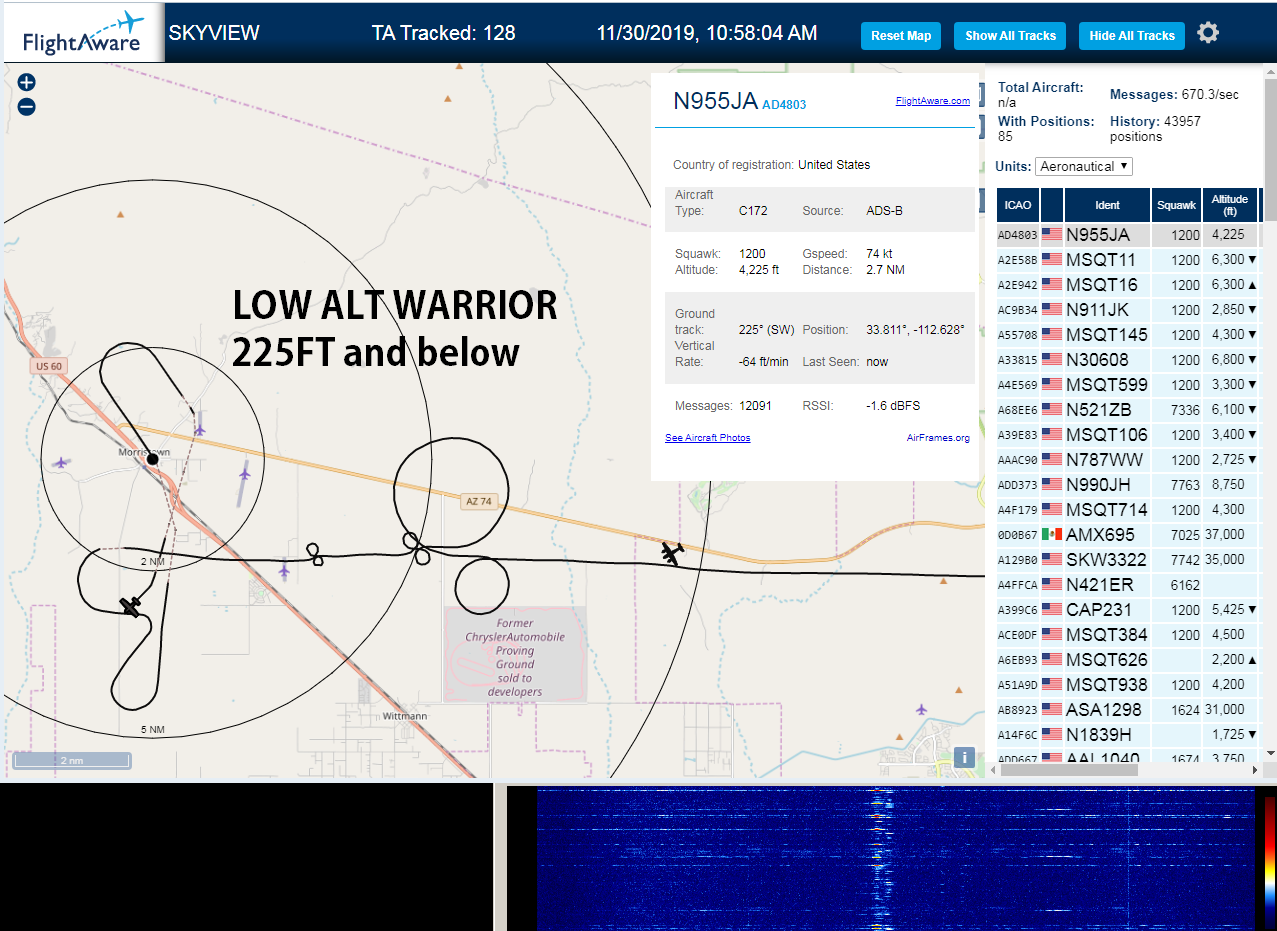Click the US flag in SKW3322 row
The image size is (1277, 931).
tap(1052, 559)
